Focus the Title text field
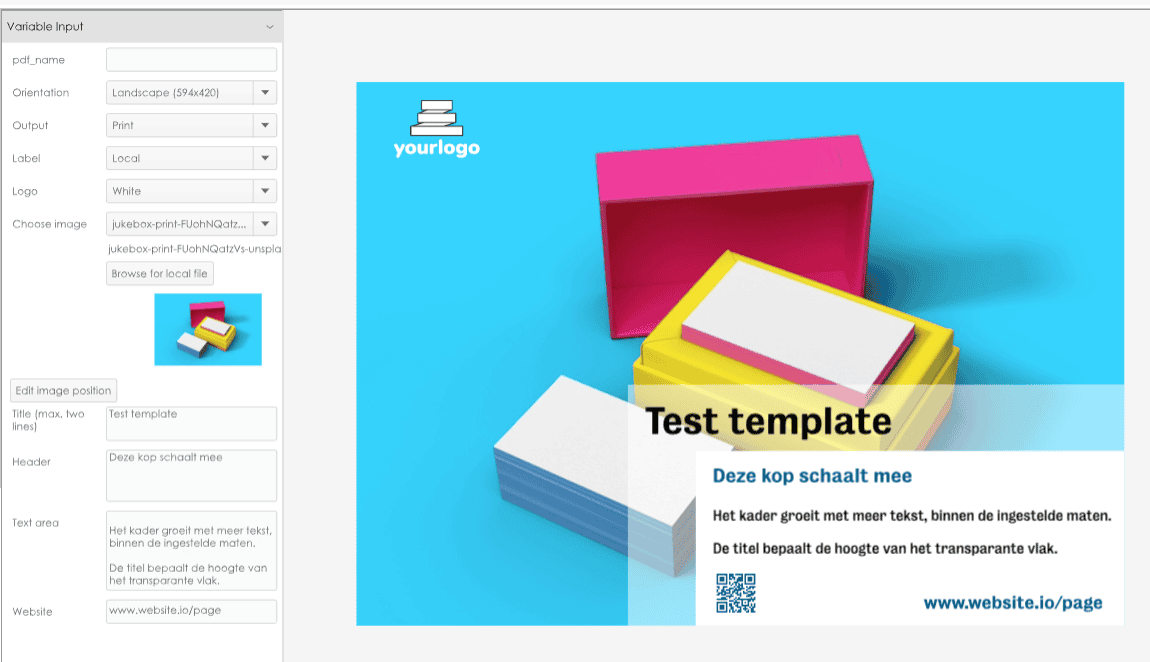This screenshot has width=1150, height=662. [x=191, y=423]
